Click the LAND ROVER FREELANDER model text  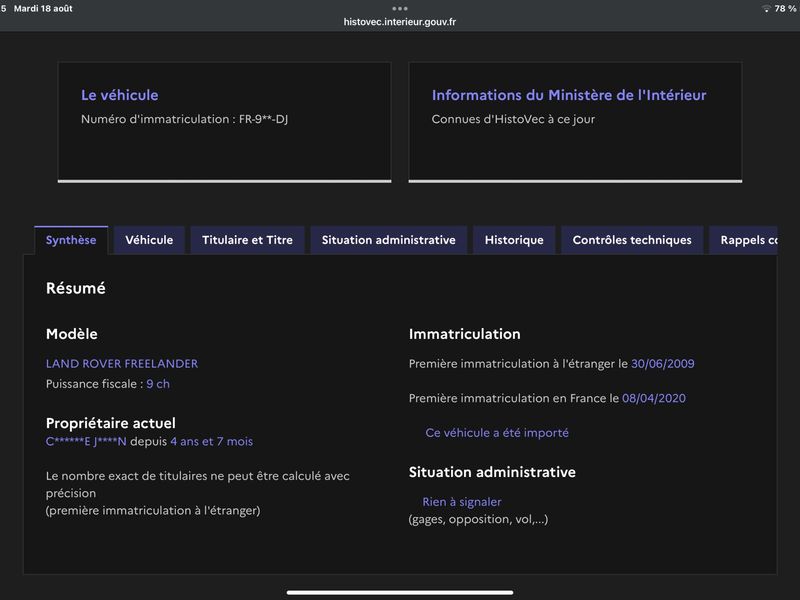tap(122, 364)
